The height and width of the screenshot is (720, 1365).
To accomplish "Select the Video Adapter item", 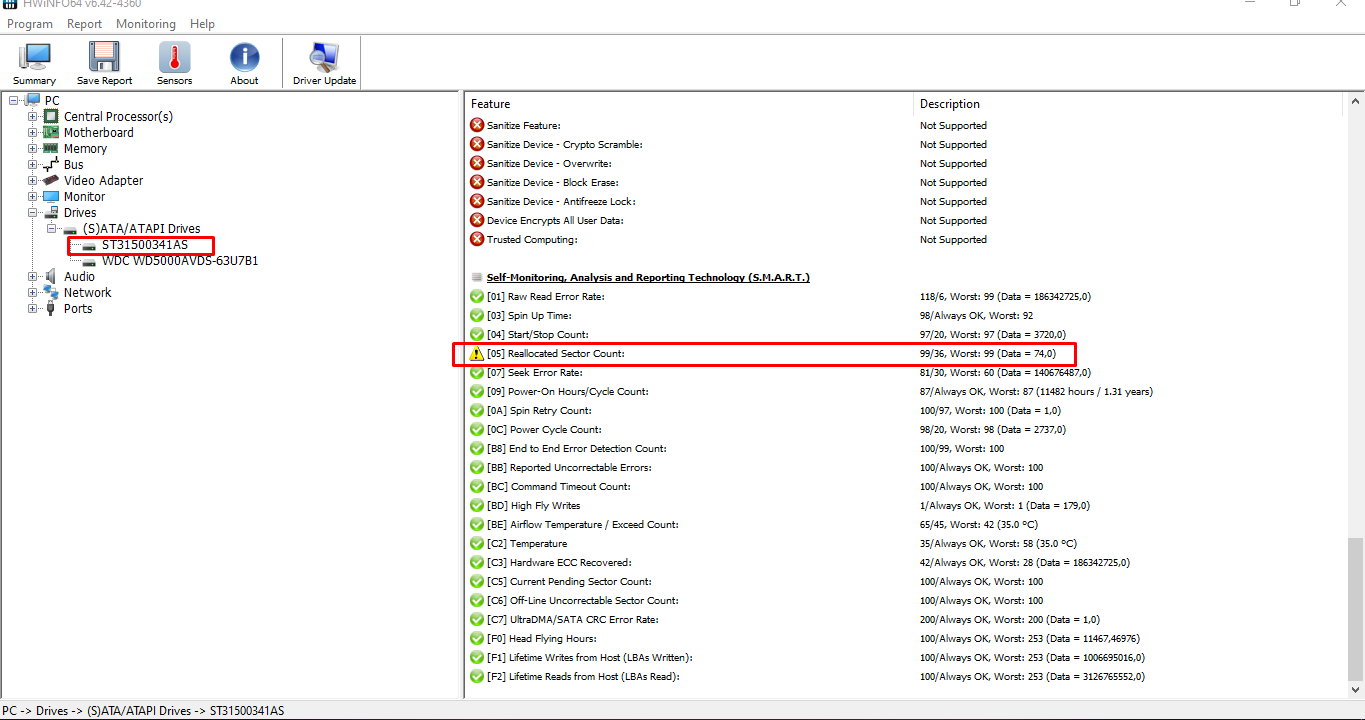I will point(103,180).
